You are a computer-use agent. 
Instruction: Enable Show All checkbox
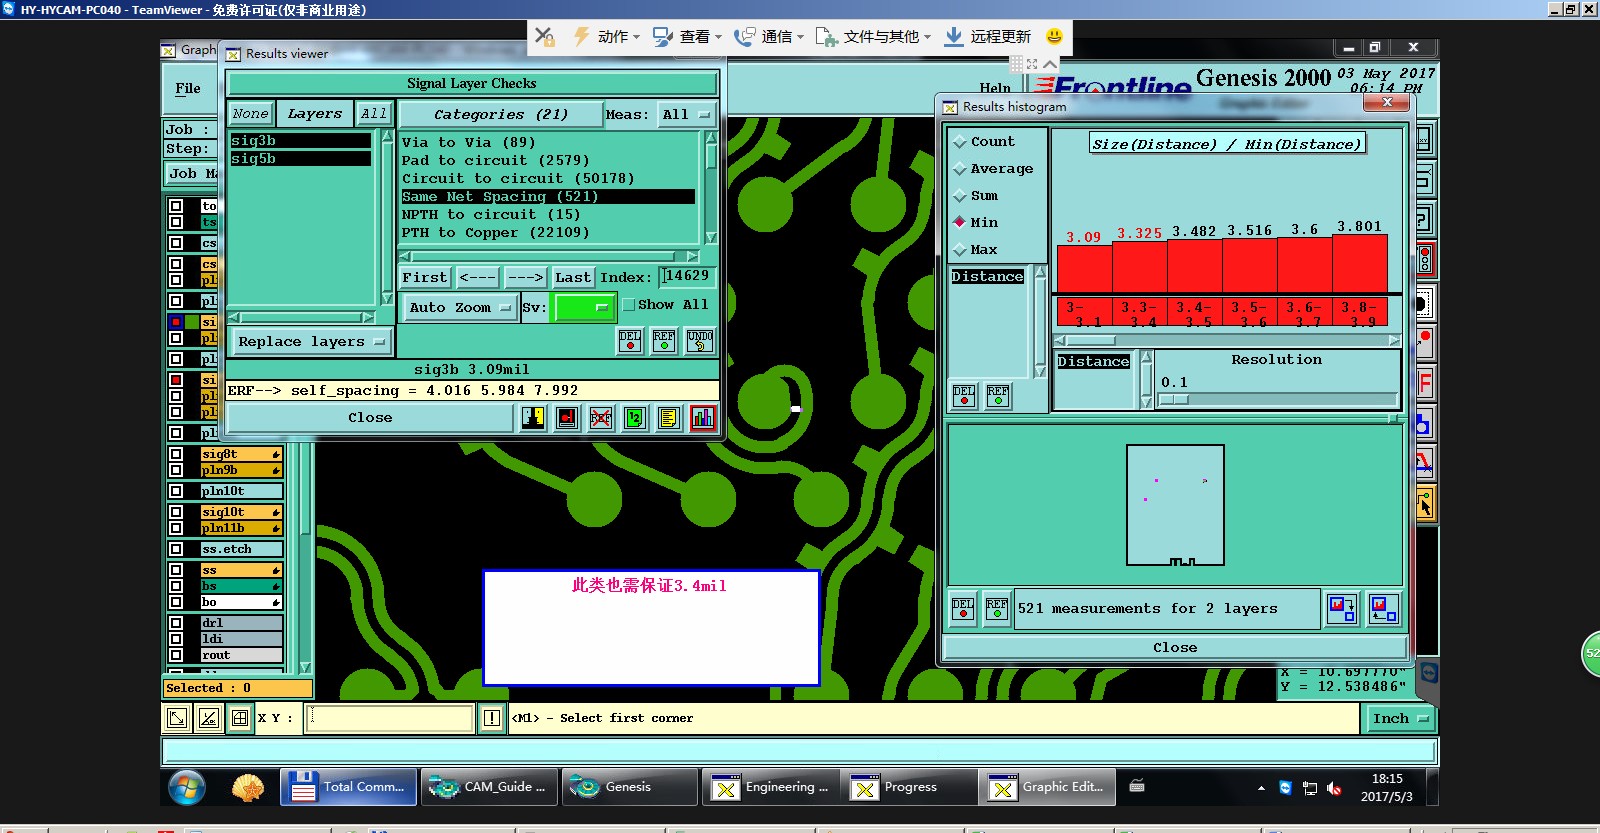tap(629, 305)
